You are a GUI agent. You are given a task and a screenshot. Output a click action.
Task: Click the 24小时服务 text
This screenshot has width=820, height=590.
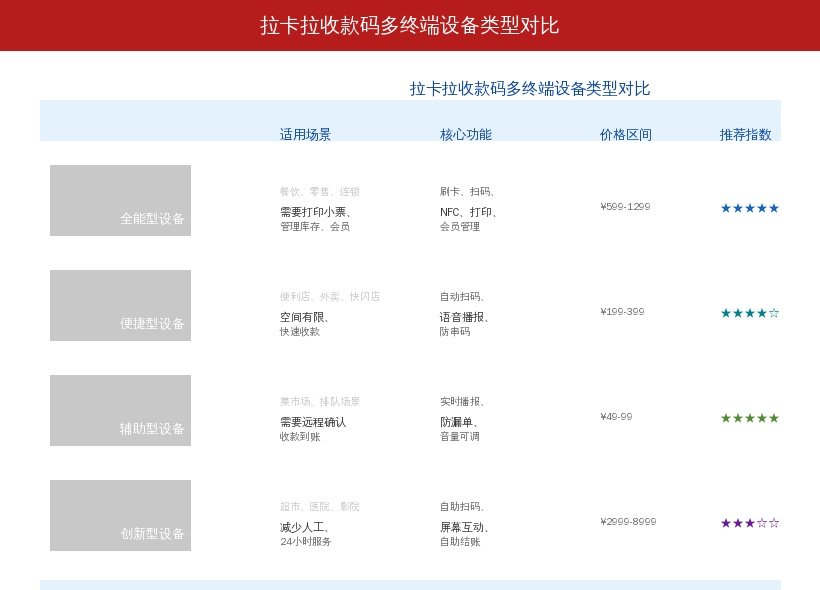[x=305, y=542]
